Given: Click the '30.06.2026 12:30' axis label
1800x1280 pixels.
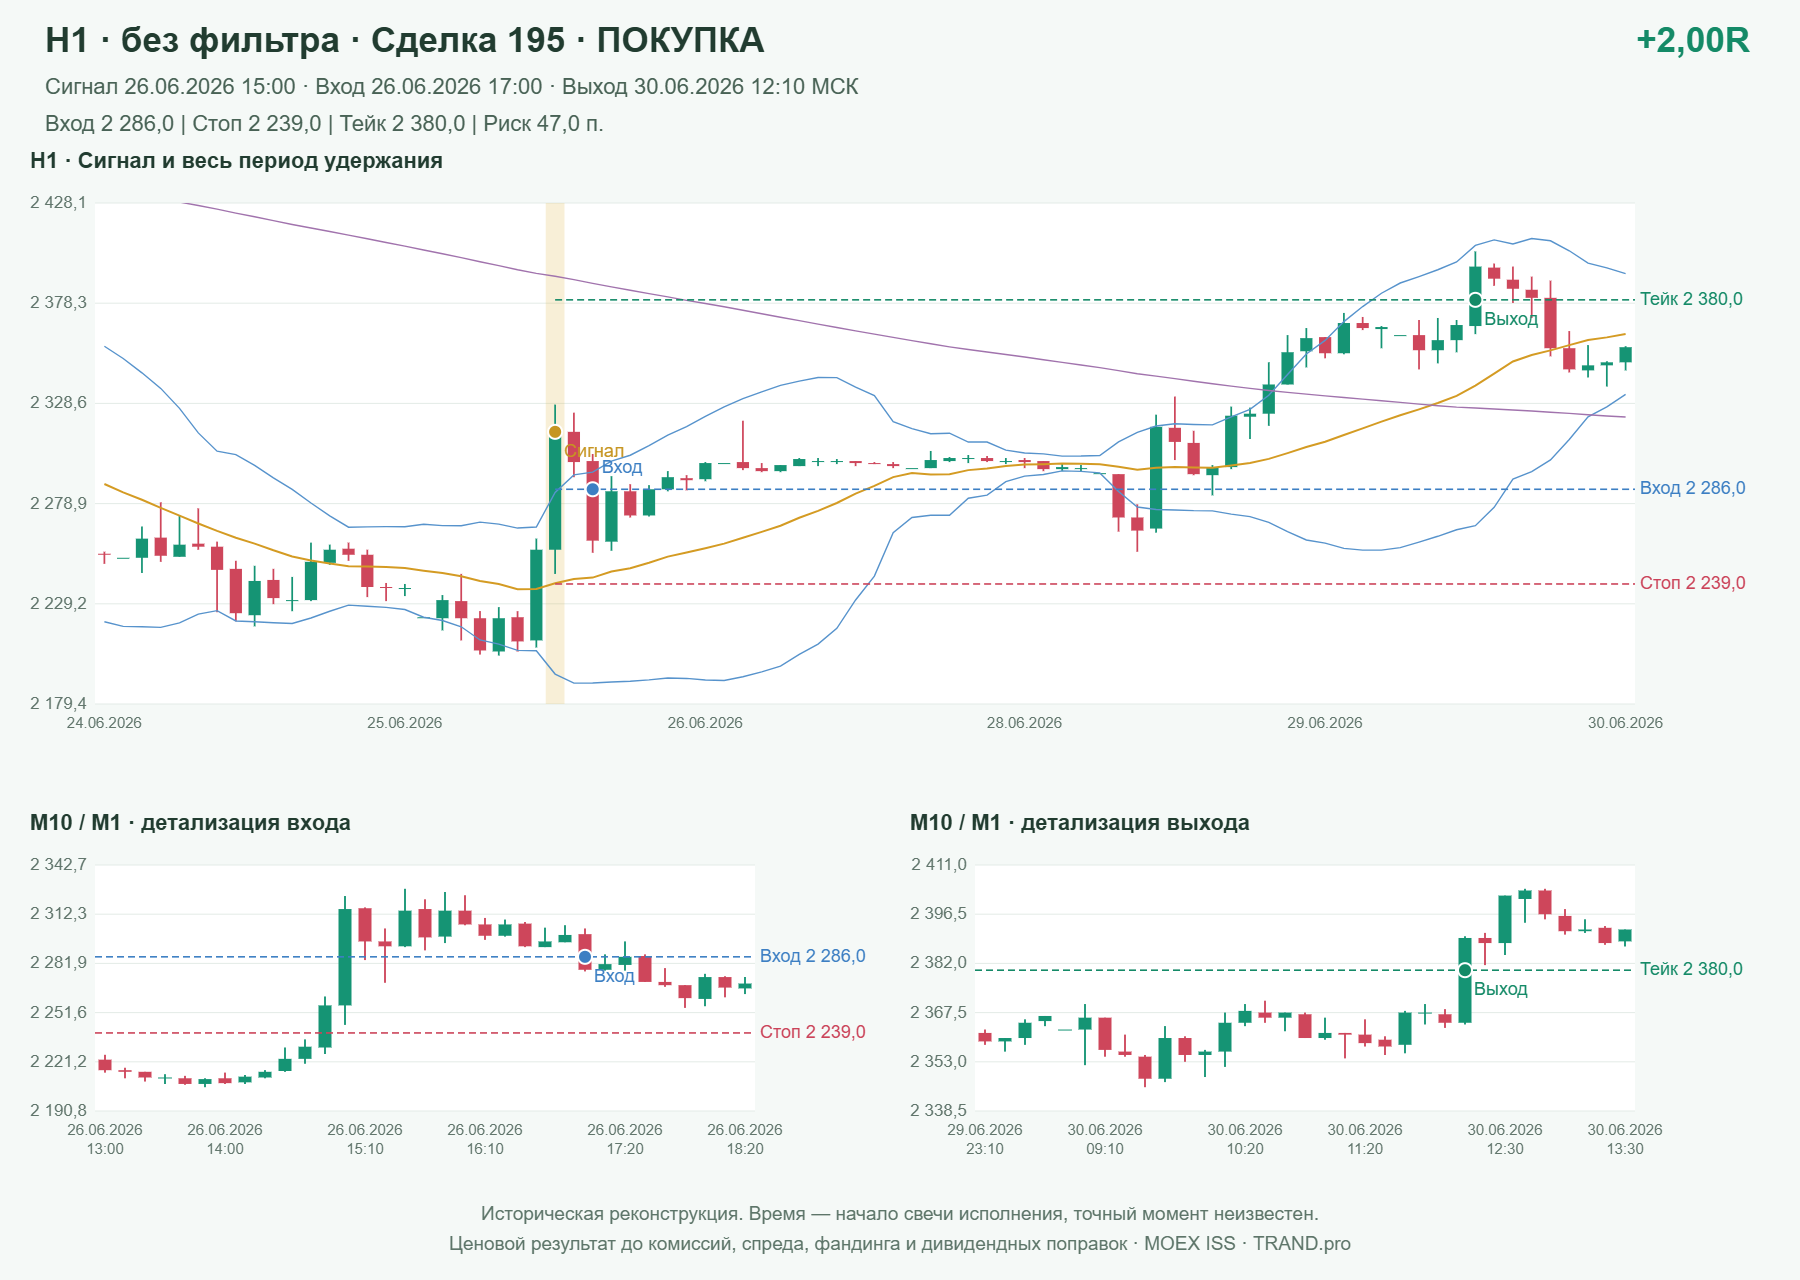Looking at the screenshot, I should 1505,1139.
